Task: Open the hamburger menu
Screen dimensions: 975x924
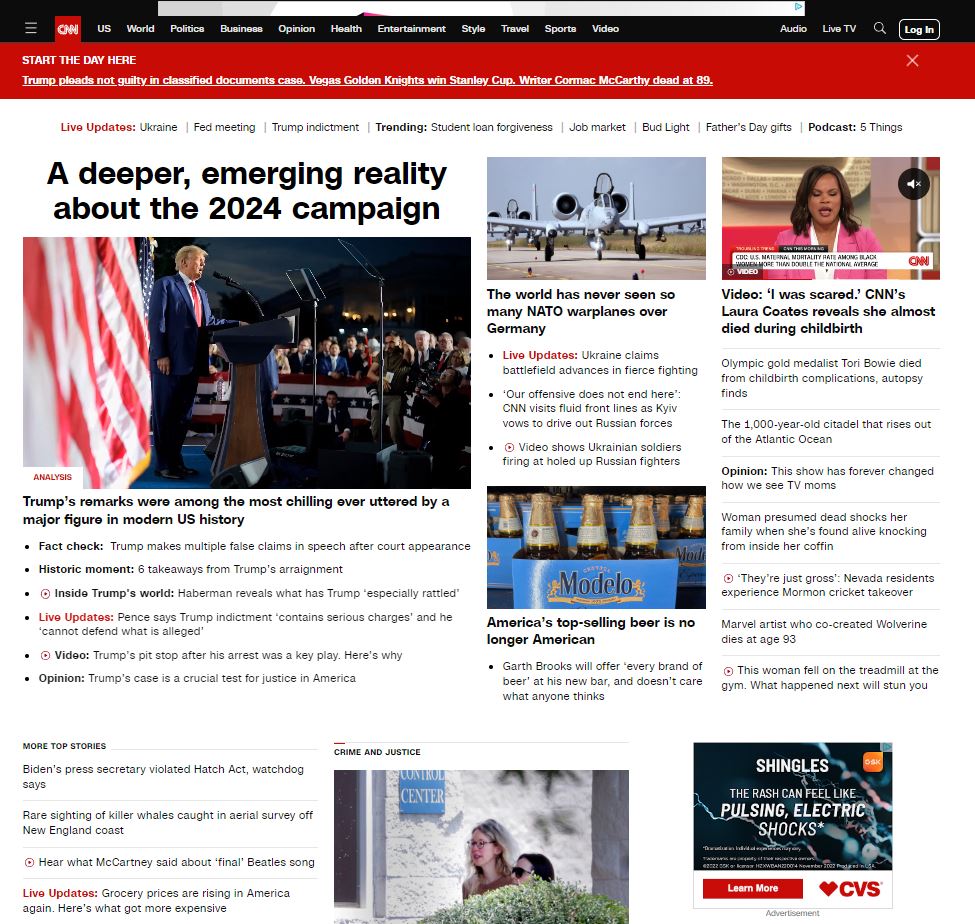Action: coord(31,29)
